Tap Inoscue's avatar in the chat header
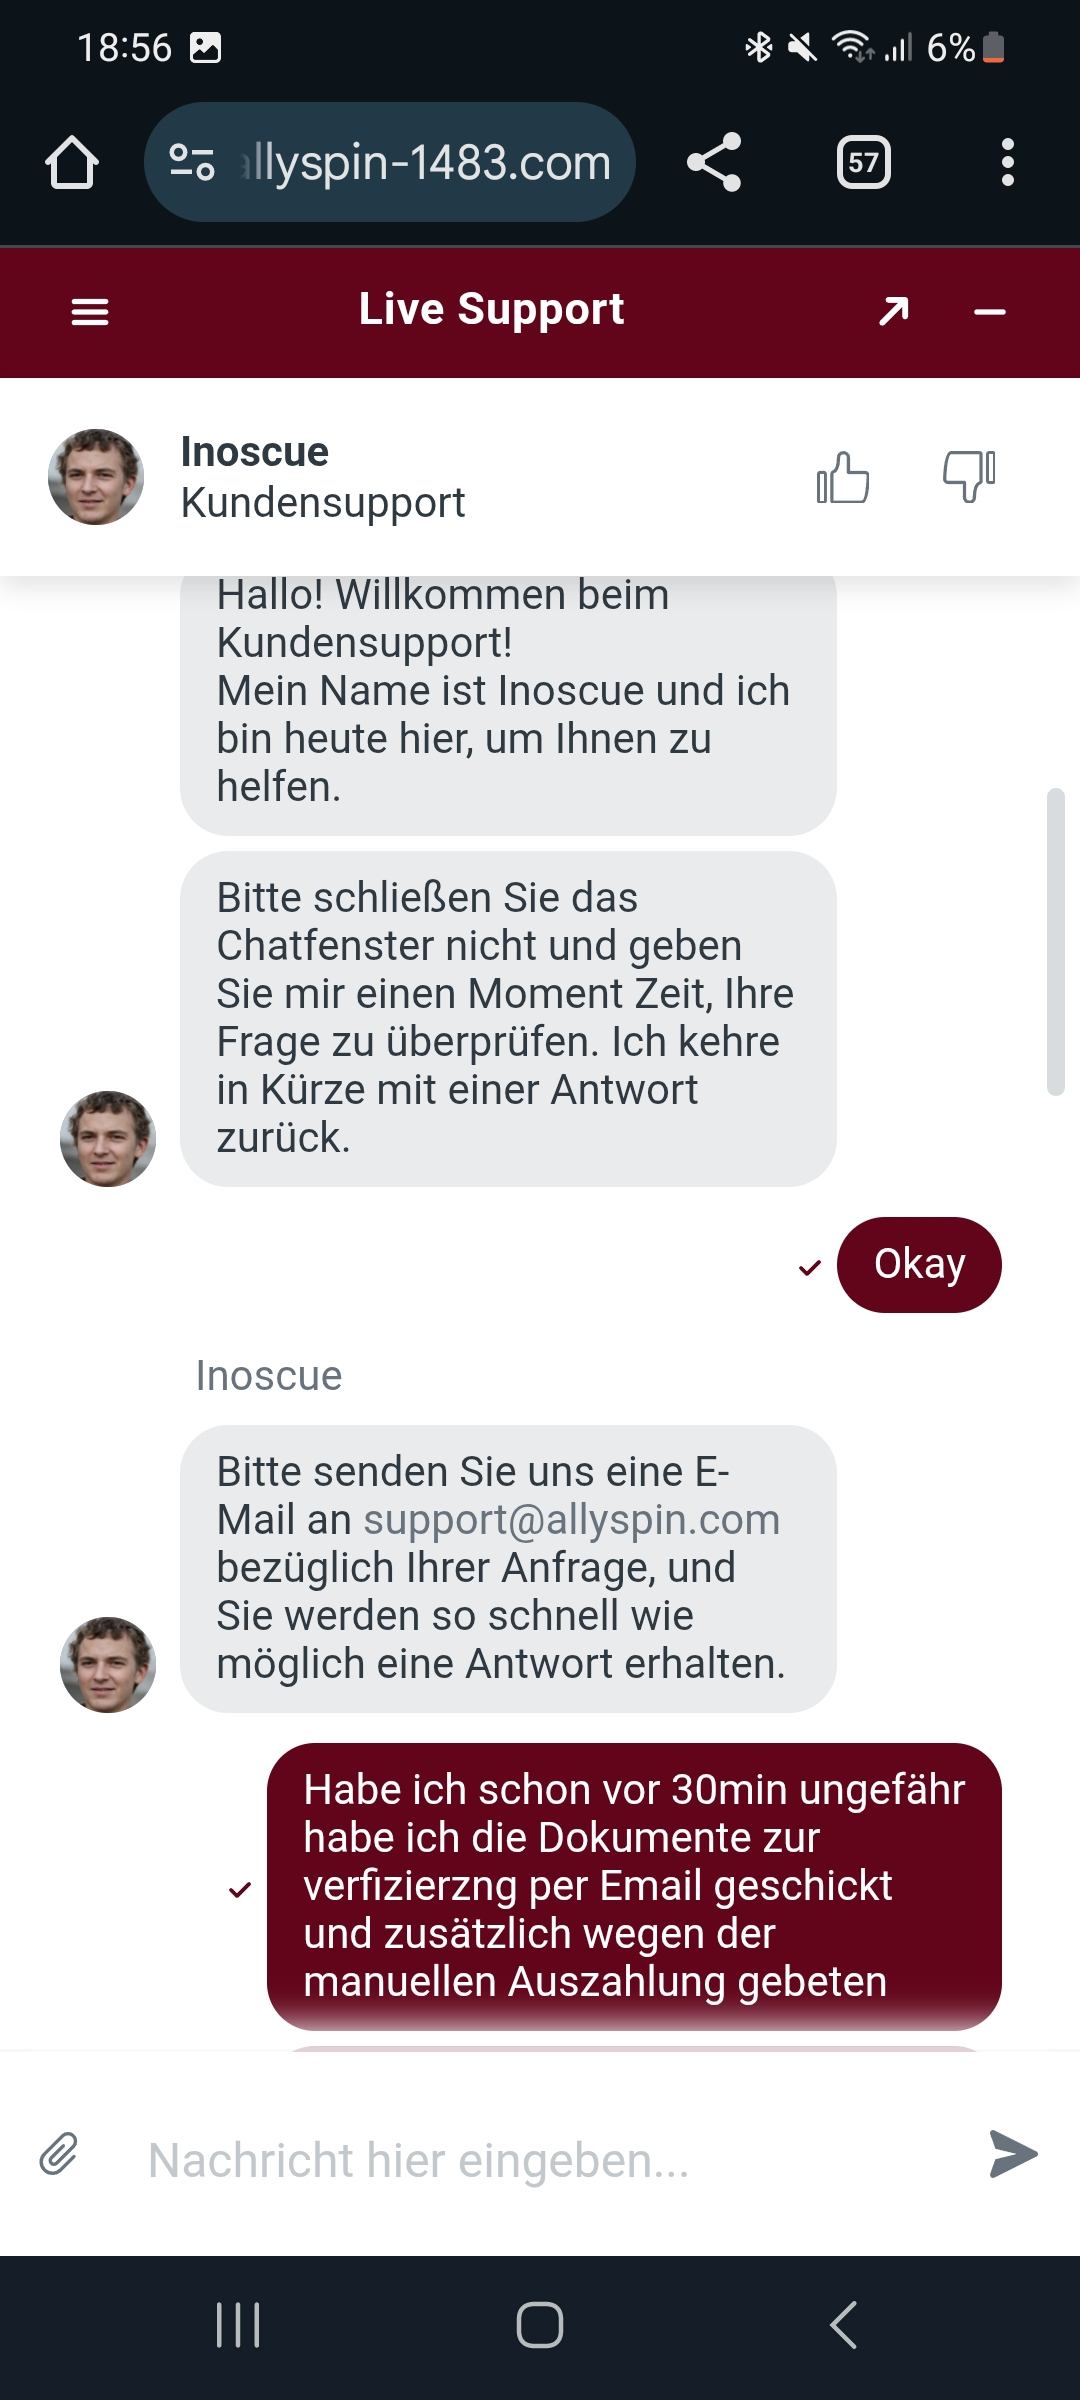Screen dimensions: 1080x2400 [x=96, y=477]
